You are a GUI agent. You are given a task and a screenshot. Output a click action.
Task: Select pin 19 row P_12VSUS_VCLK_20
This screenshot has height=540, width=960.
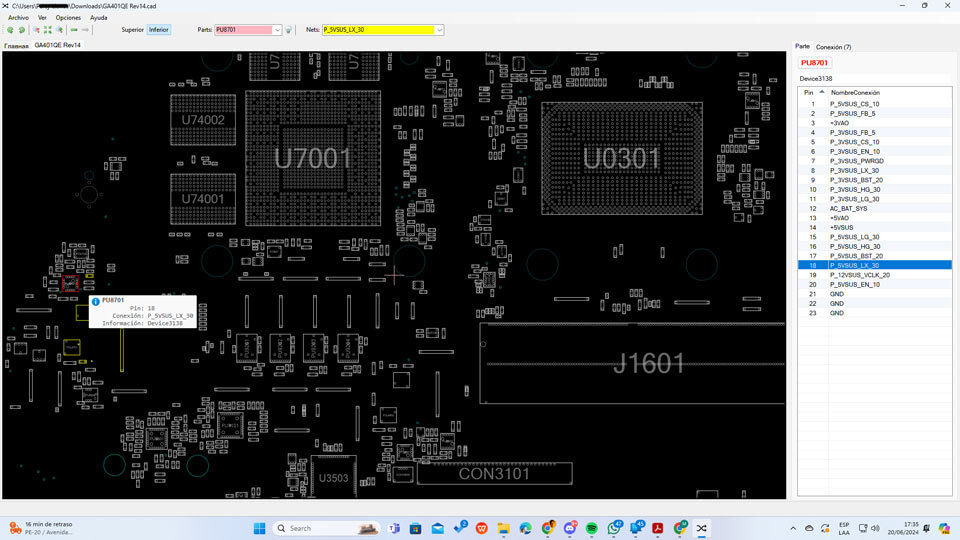[874, 275]
